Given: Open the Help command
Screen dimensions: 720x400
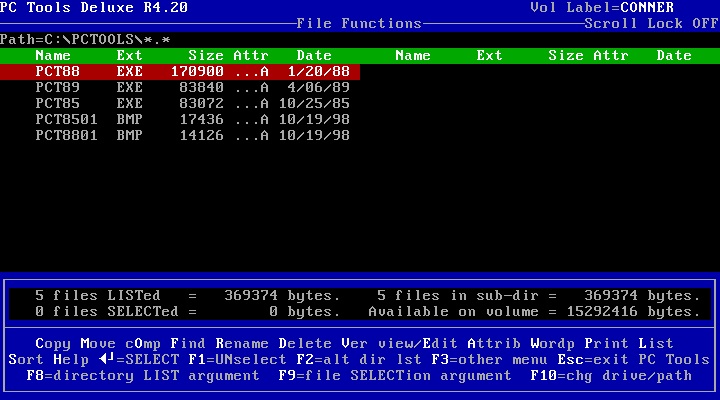Looking at the screenshot, I should pyautogui.click(x=71, y=359).
